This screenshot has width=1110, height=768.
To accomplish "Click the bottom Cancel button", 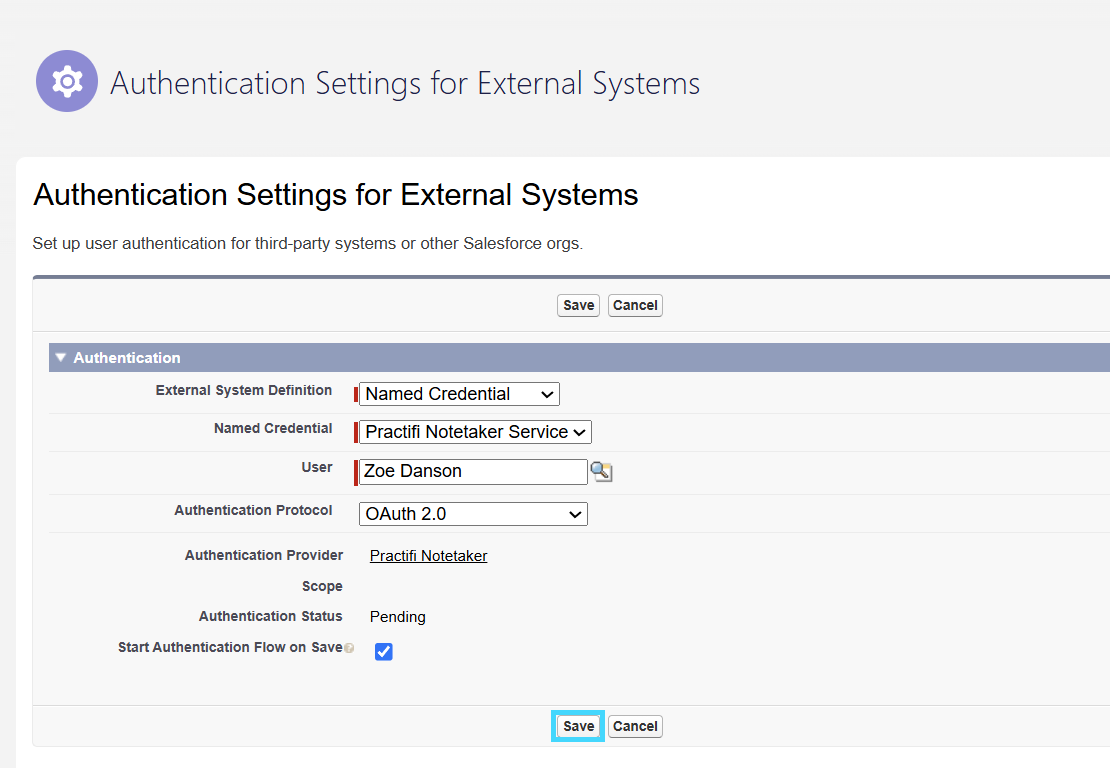I will [635, 726].
